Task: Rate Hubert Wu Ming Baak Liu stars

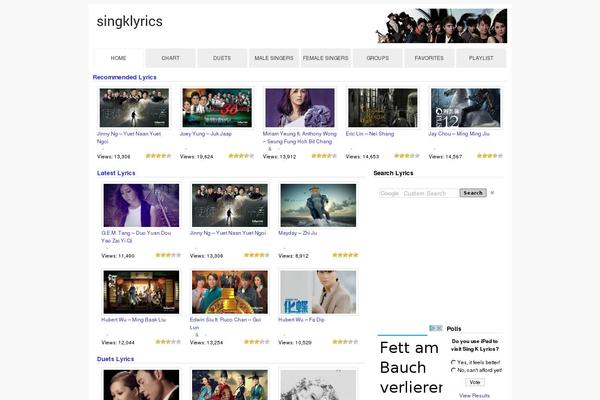Action: tap(168, 342)
